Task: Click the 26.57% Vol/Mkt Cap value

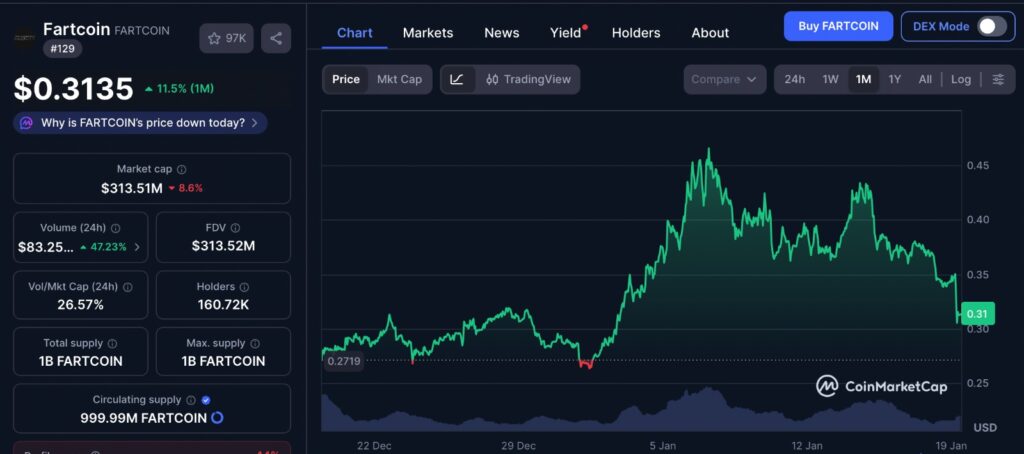Action: (81, 305)
